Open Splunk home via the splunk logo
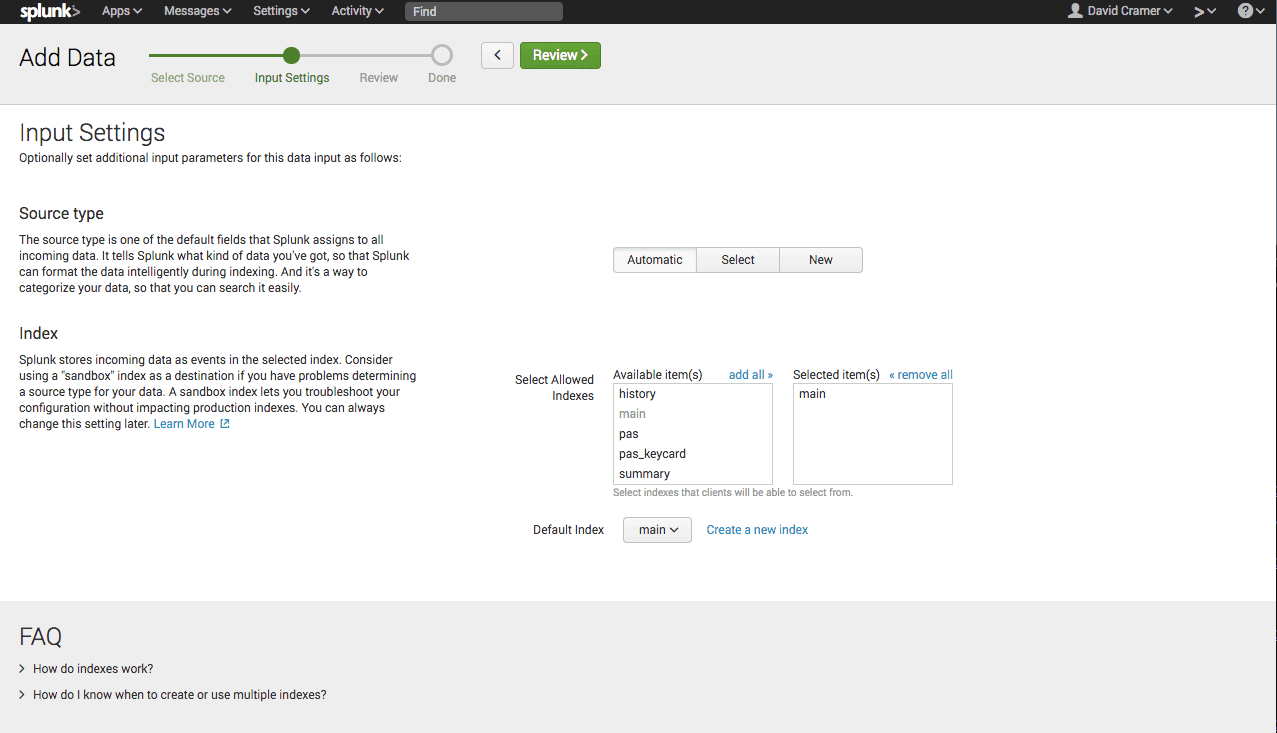This screenshot has width=1277, height=733. pos(47,11)
